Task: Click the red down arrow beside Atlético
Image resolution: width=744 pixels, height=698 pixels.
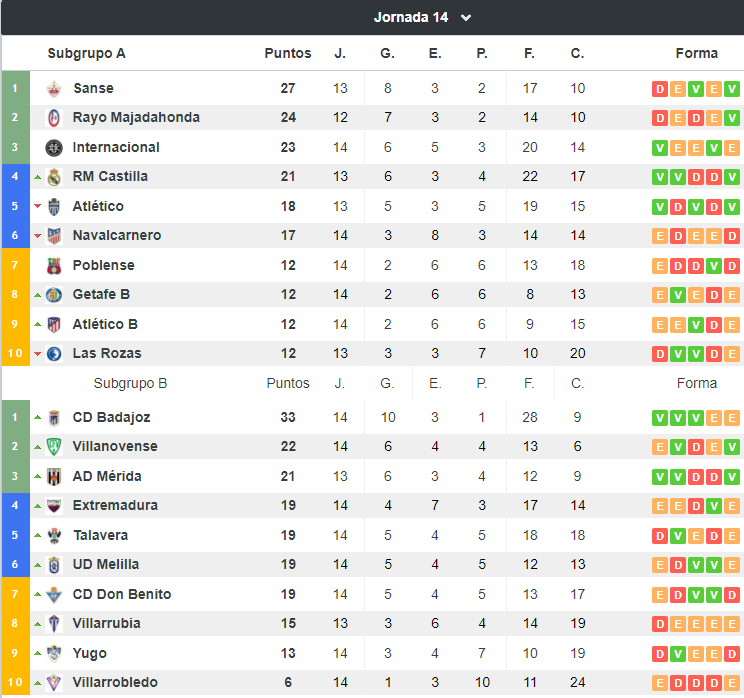Action: (38, 206)
